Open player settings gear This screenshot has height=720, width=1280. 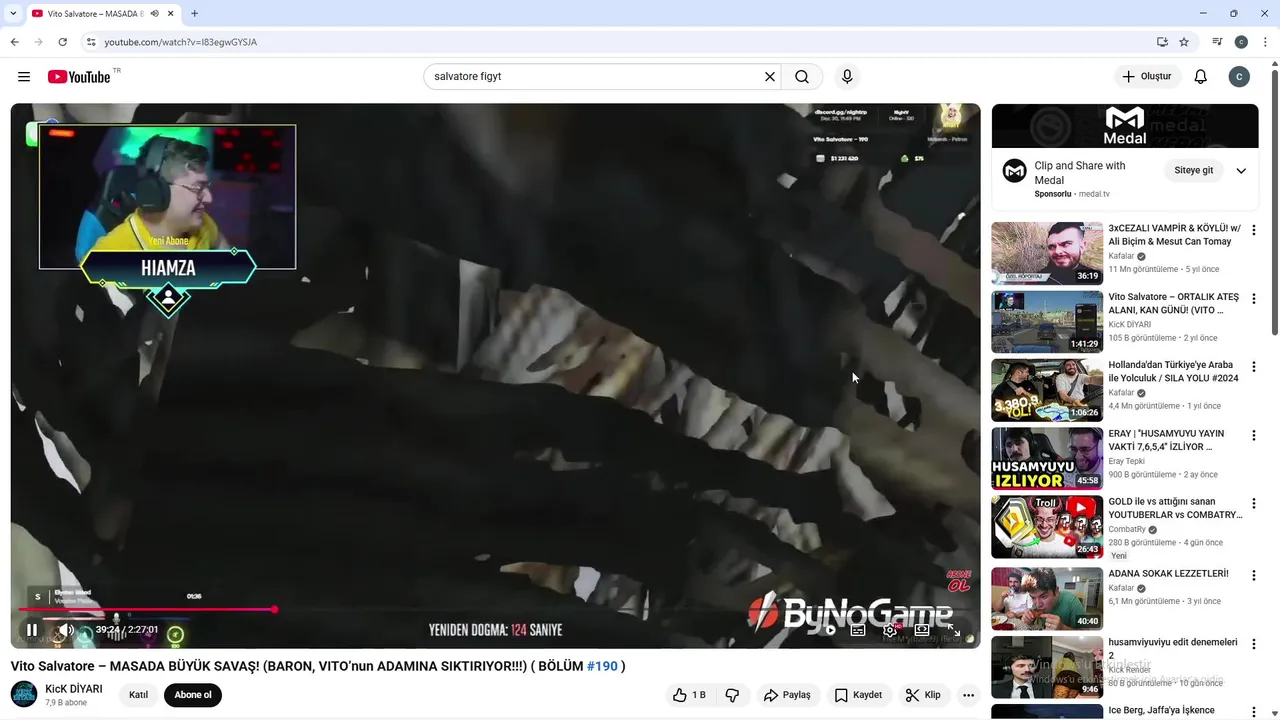tap(890, 630)
